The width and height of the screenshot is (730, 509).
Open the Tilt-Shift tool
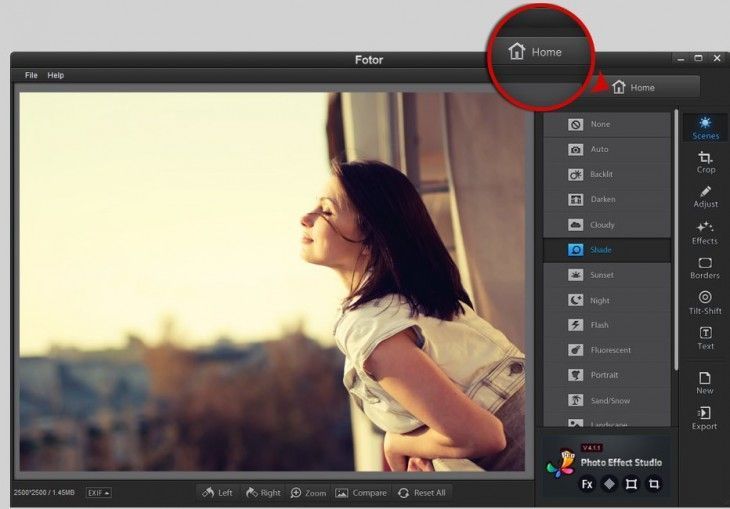705,303
